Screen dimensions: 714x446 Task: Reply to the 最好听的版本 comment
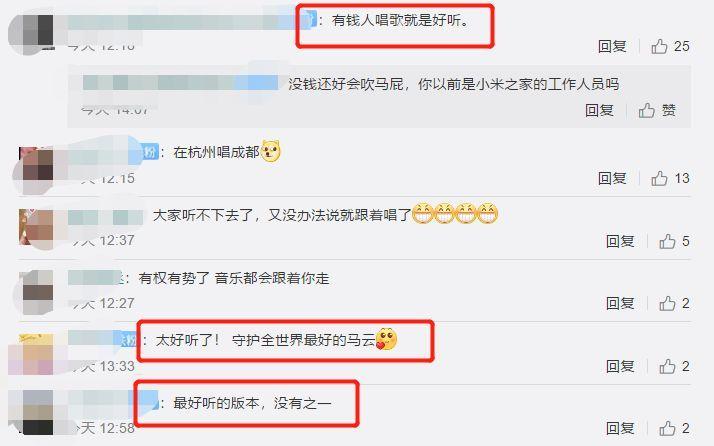tap(620, 428)
